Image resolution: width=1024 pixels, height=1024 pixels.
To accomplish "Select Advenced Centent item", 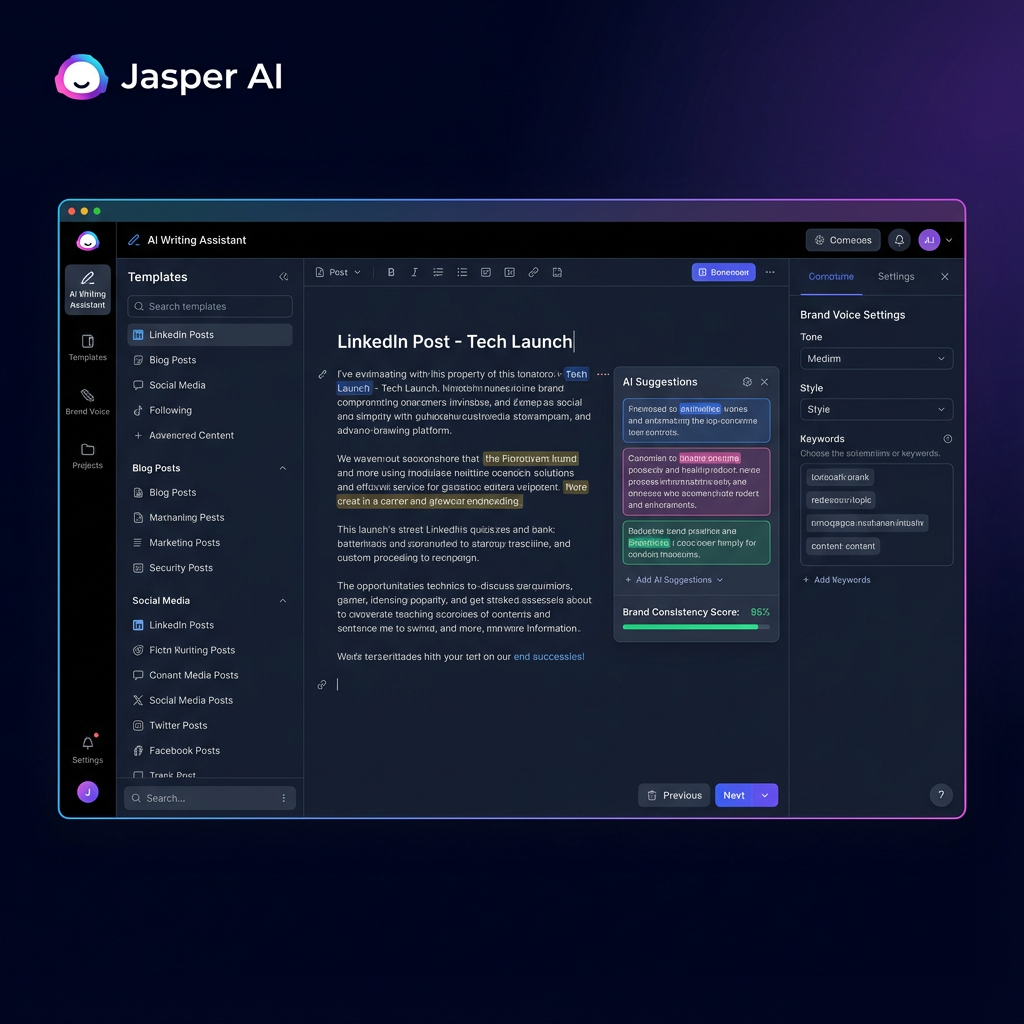I will [210, 436].
